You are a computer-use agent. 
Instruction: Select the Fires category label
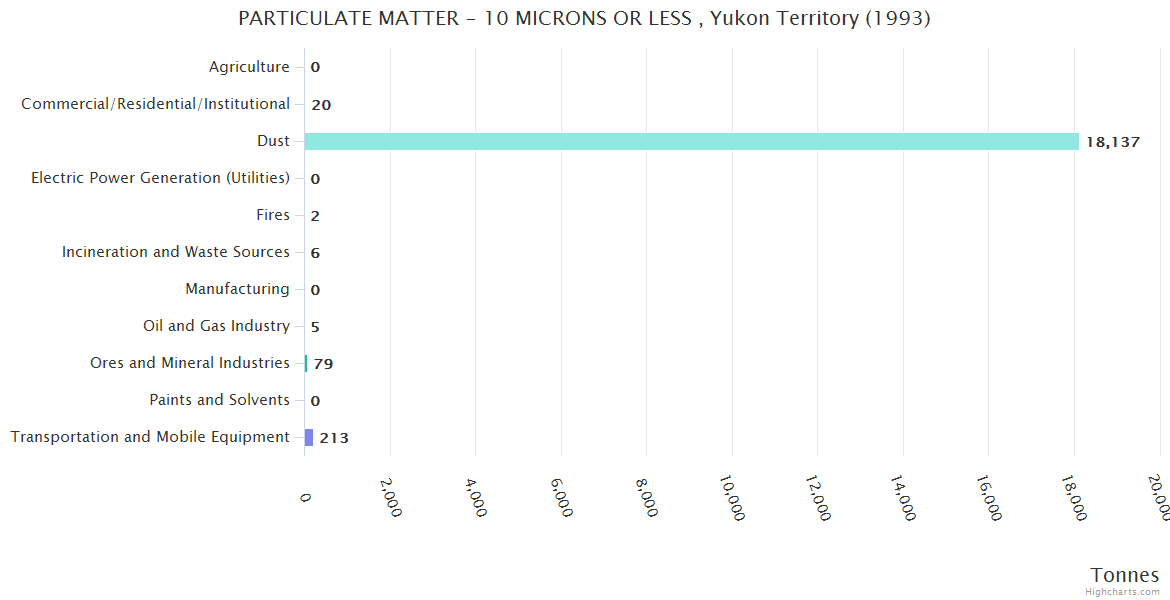pyautogui.click(x=273, y=215)
